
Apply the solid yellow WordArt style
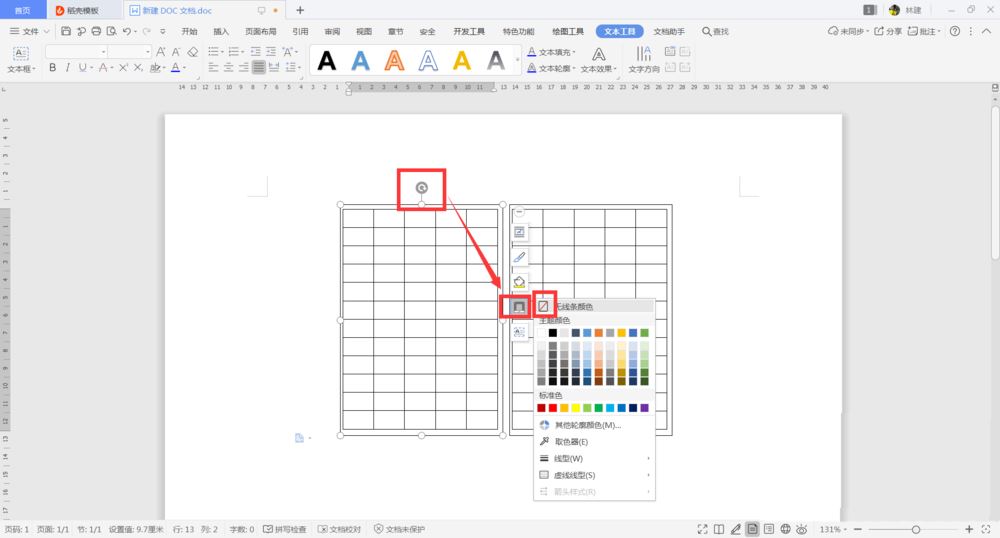point(462,61)
